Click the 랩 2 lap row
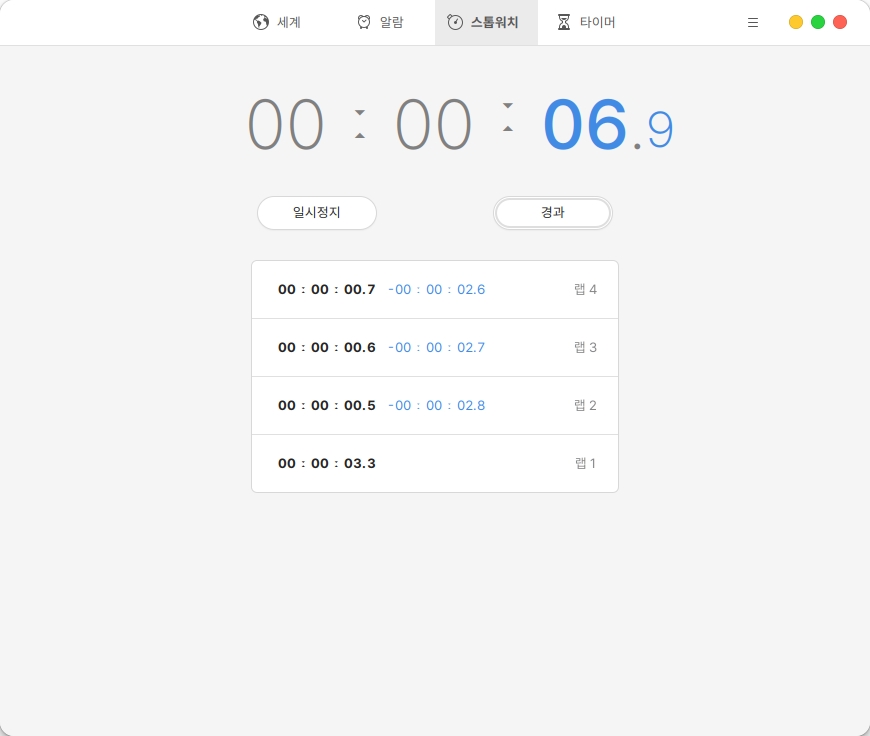Viewport: 870px width, 736px height. coord(435,406)
